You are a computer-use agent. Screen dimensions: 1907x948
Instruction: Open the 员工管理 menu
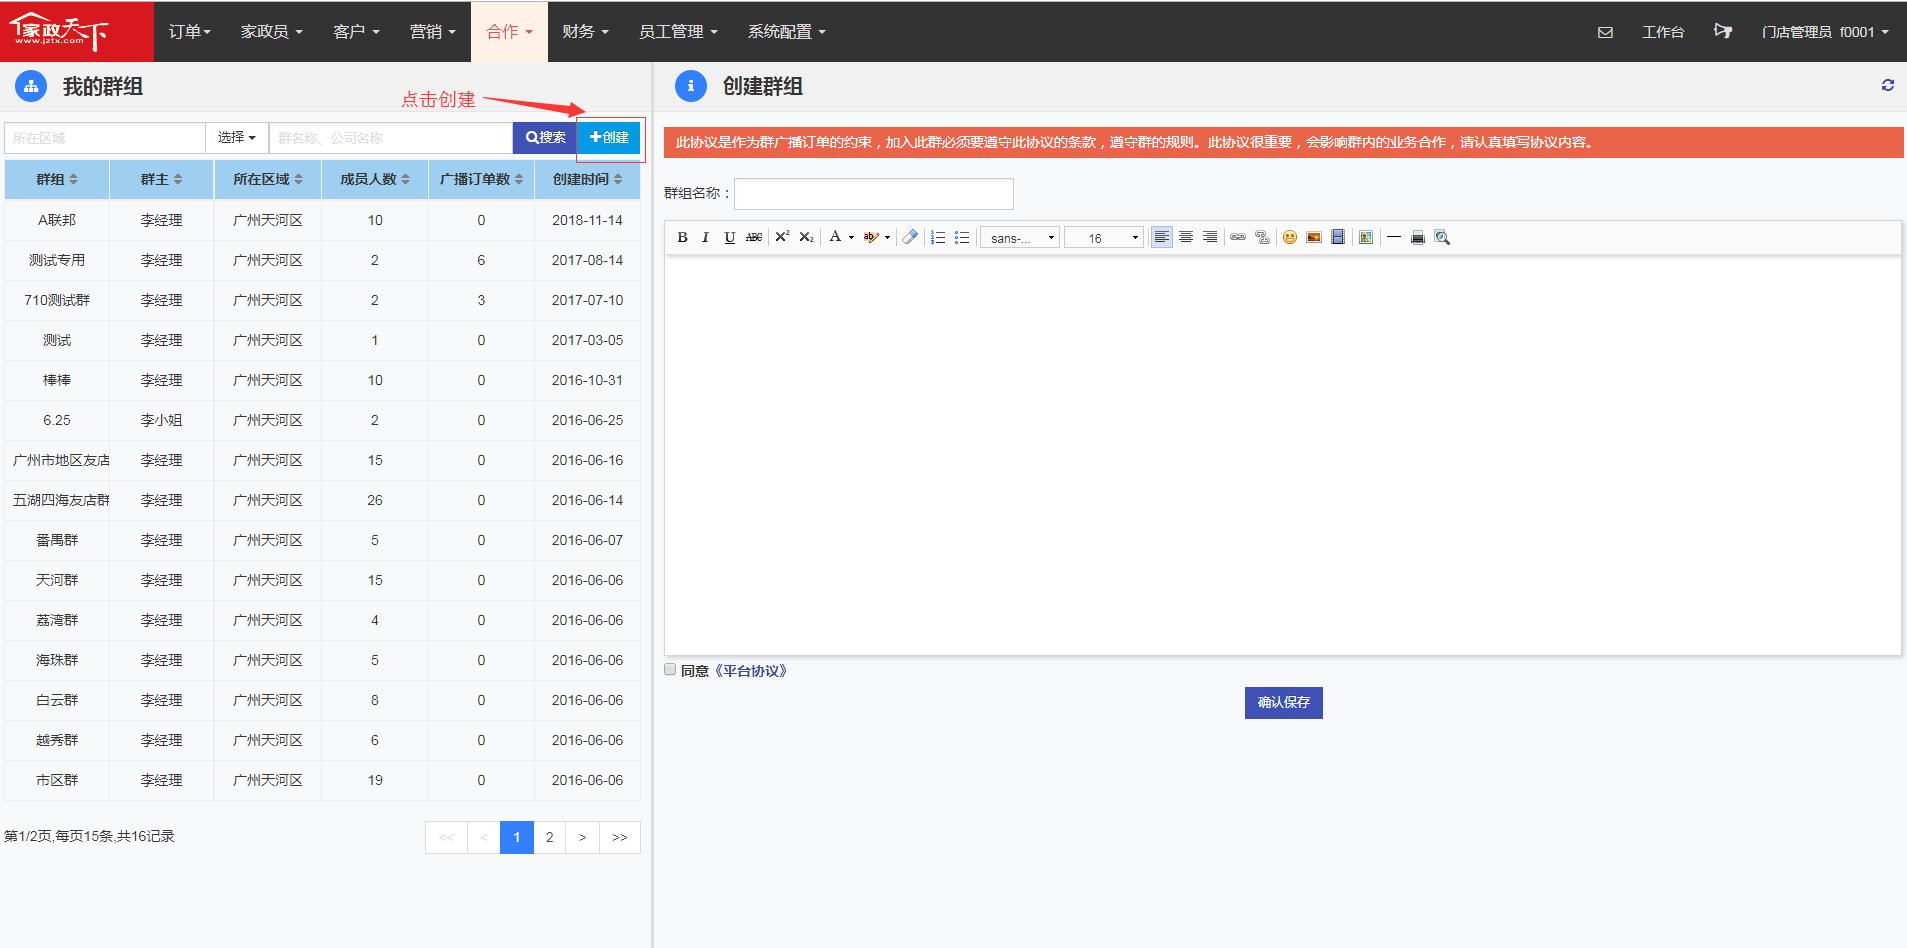678,32
